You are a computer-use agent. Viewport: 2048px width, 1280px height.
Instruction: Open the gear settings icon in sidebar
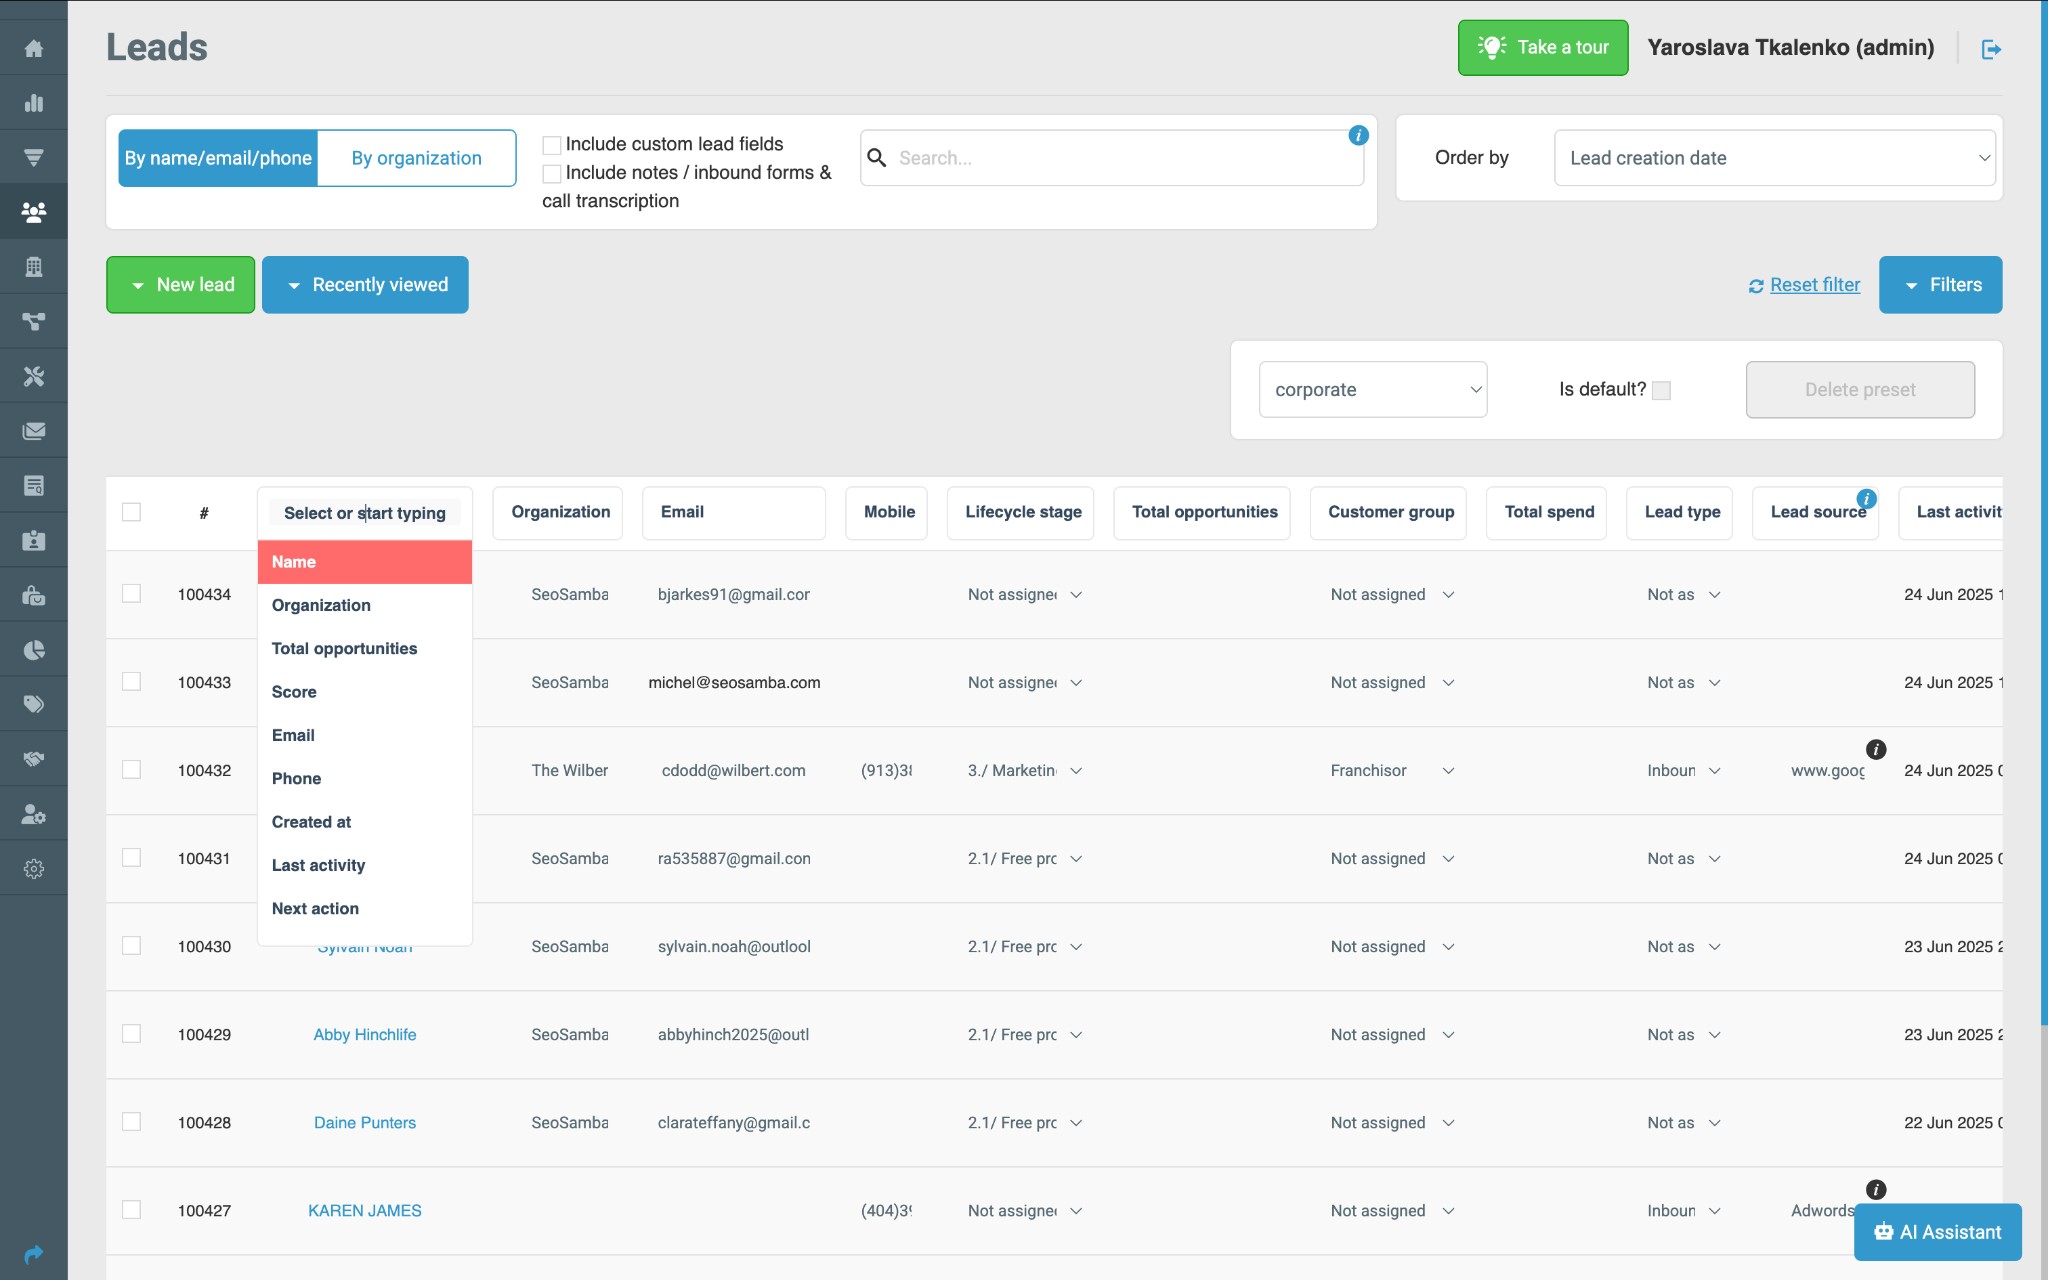(34, 869)
